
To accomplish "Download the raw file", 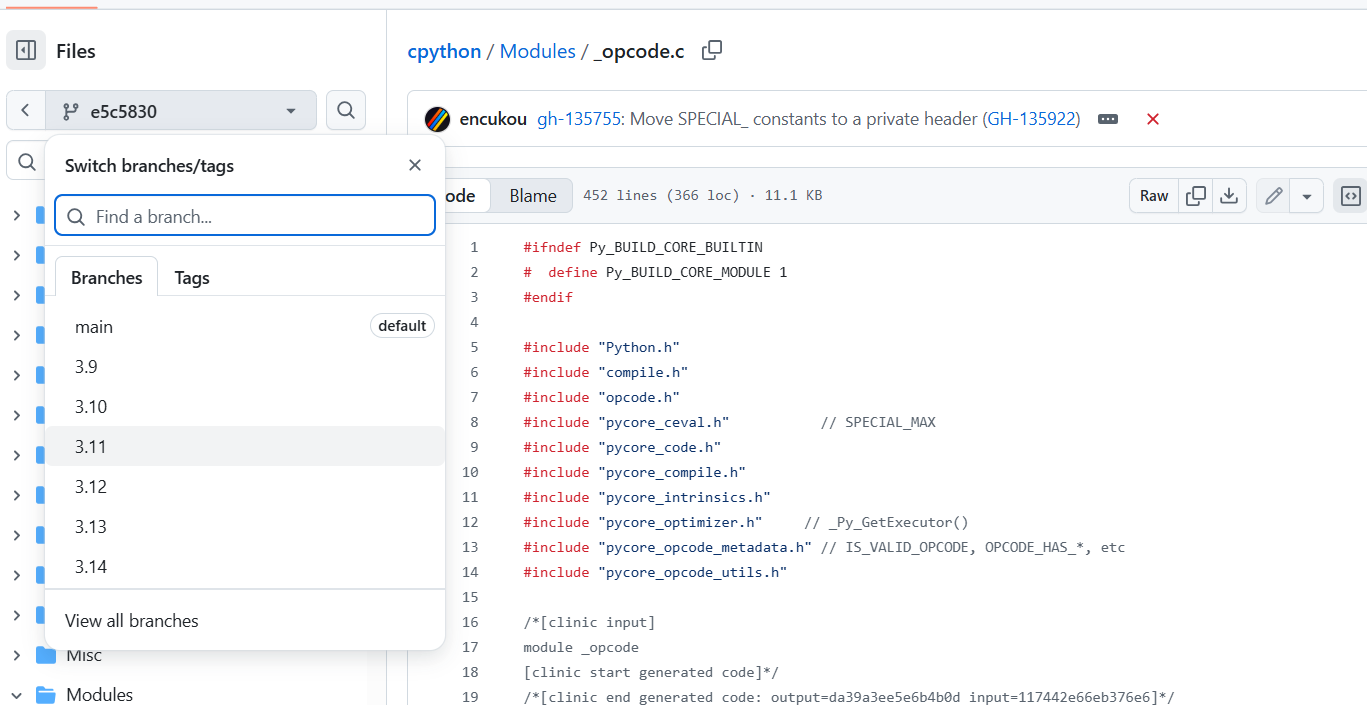I will pos(1229,196).
